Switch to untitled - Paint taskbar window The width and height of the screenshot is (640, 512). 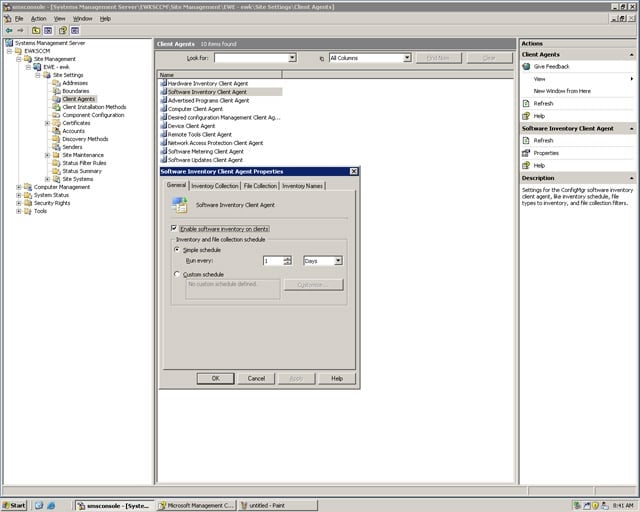click(x=278, y=505)
